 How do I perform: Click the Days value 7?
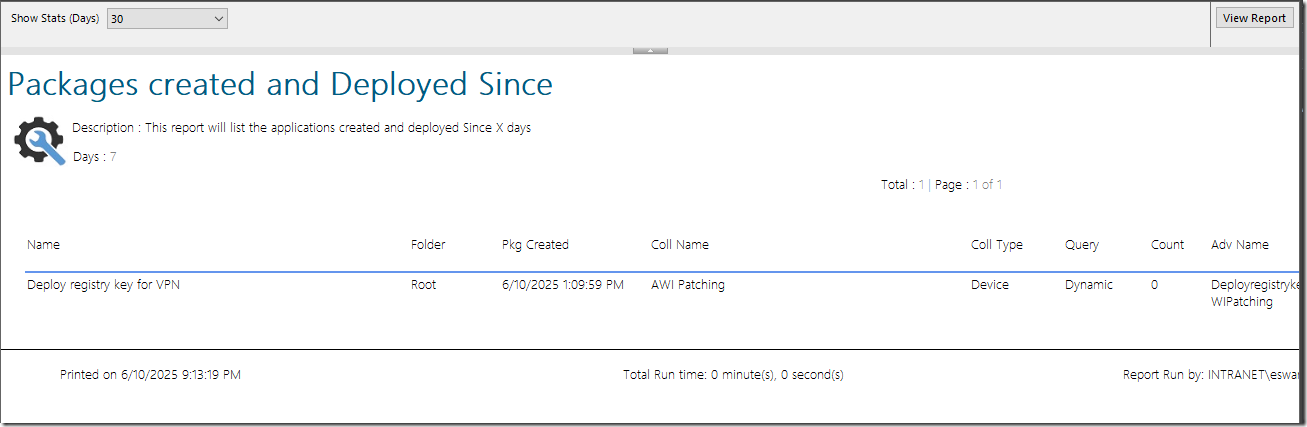tap(113, 157)
